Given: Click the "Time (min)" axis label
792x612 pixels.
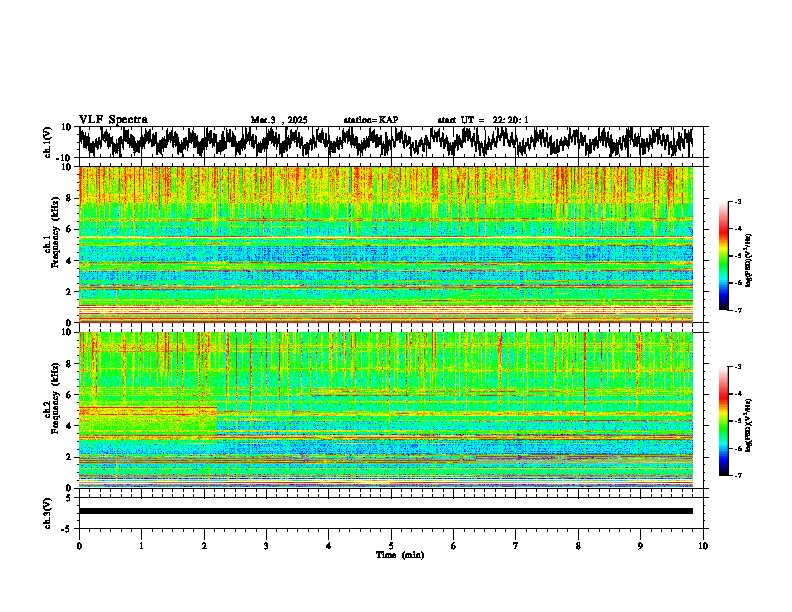Looking at the screenshot, I should pyautogui.click(x=400, y=555).
